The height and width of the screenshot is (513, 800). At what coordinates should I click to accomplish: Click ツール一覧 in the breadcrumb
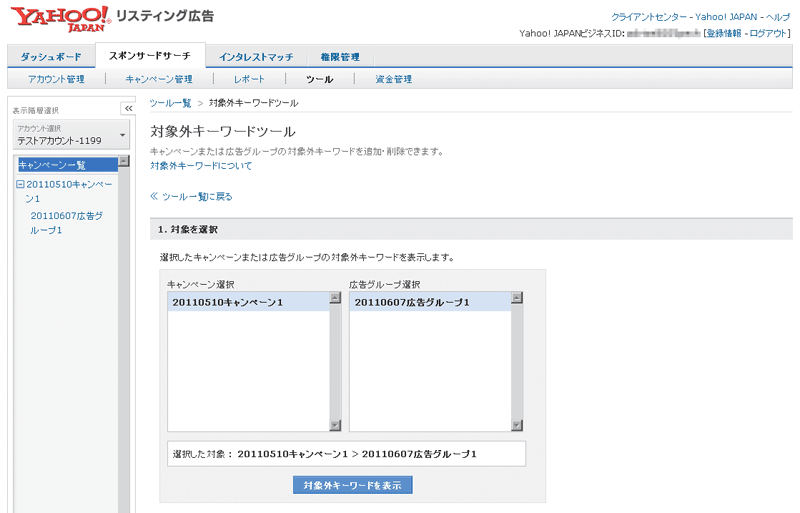(170, 103)
